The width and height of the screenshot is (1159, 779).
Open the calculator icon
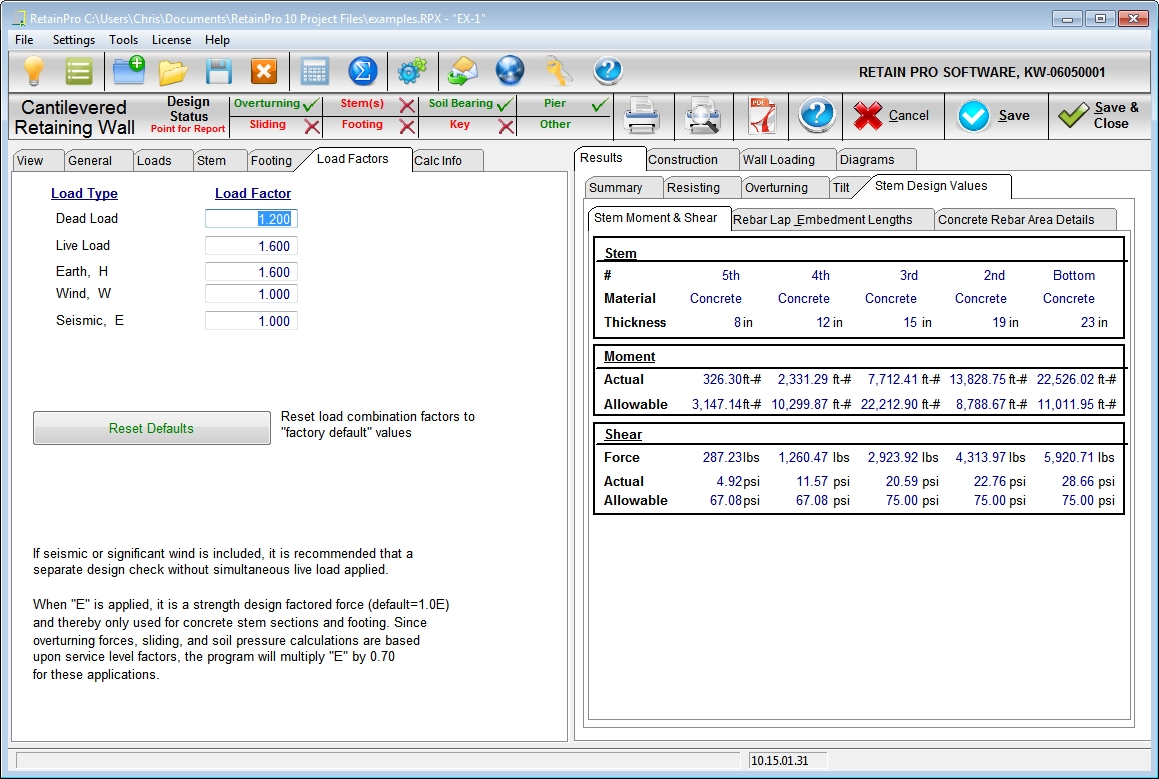tap(315, 72)
